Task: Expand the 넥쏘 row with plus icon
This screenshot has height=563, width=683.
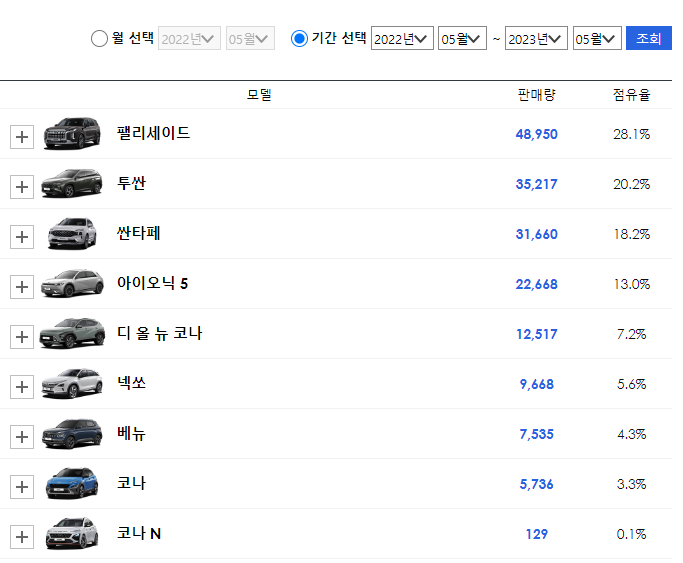Action: tap(22, 387)
